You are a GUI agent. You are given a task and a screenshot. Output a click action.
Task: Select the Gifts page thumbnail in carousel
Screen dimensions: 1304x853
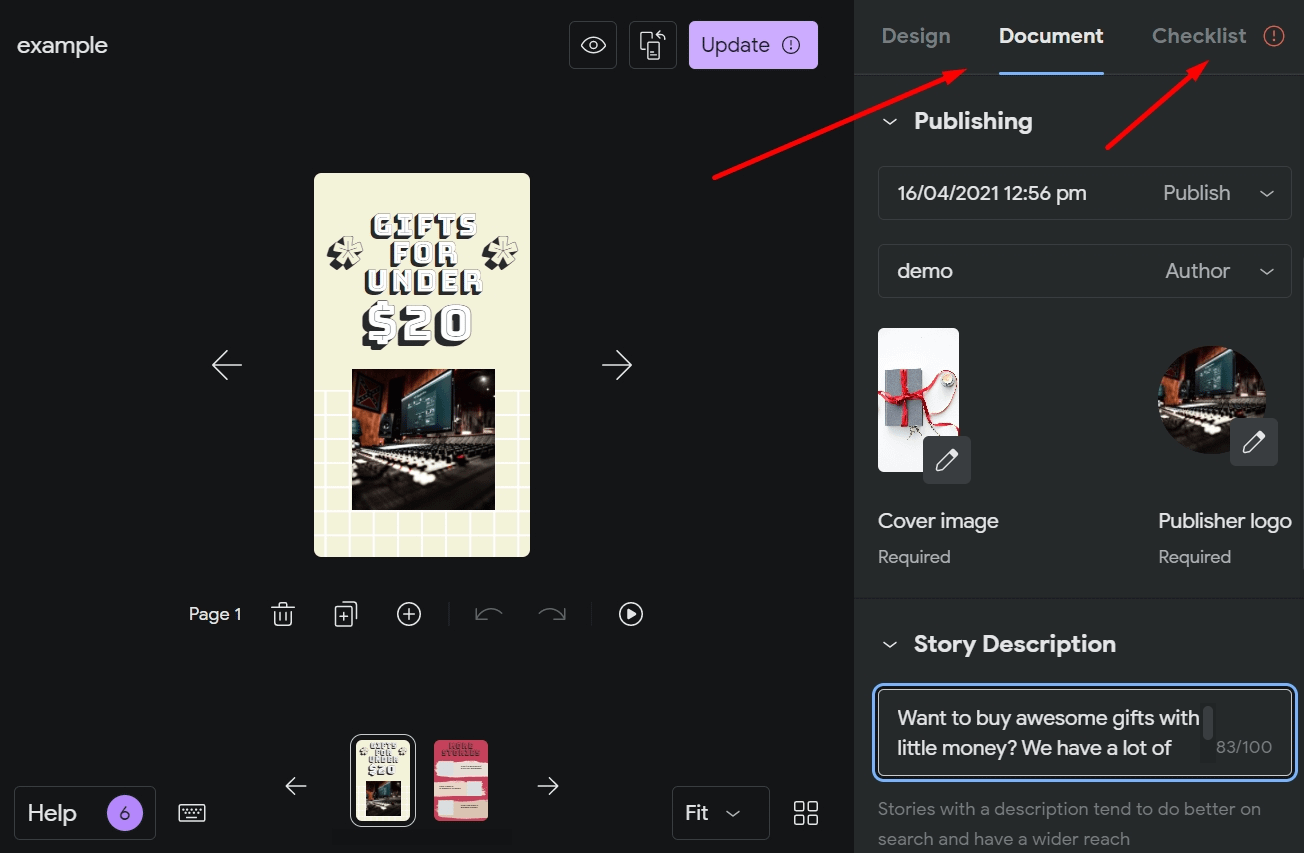pyautogui.click(x=383, y=781)
